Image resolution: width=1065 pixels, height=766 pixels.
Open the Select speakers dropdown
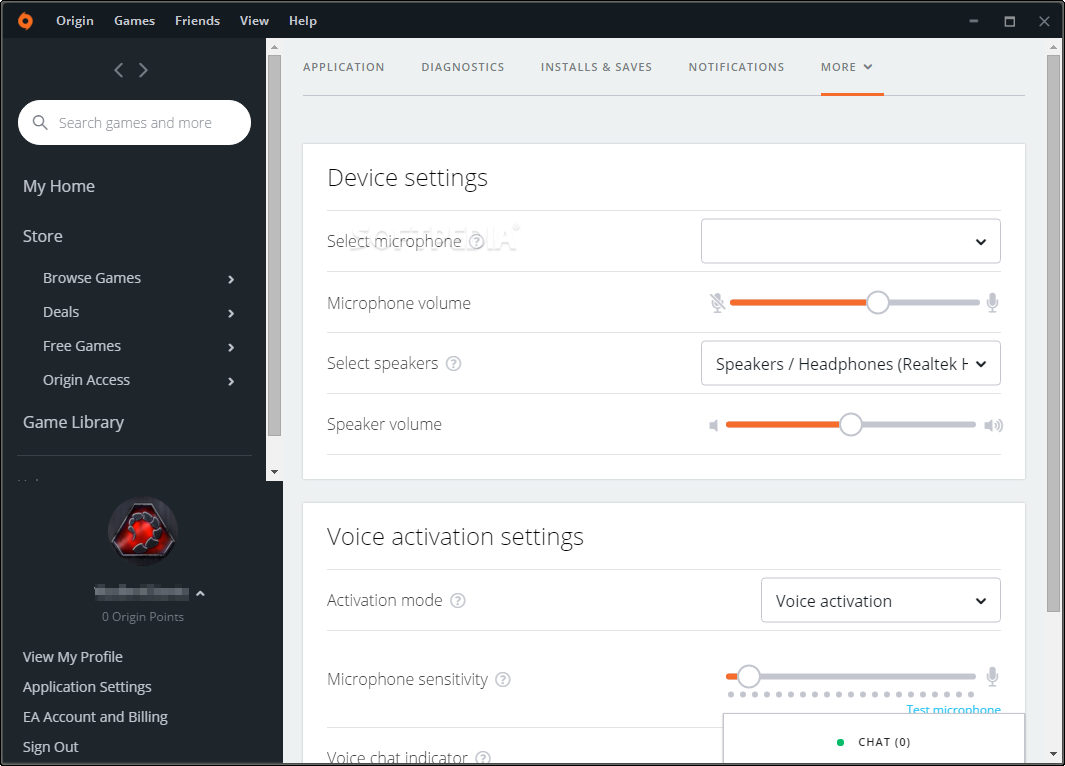850,363
